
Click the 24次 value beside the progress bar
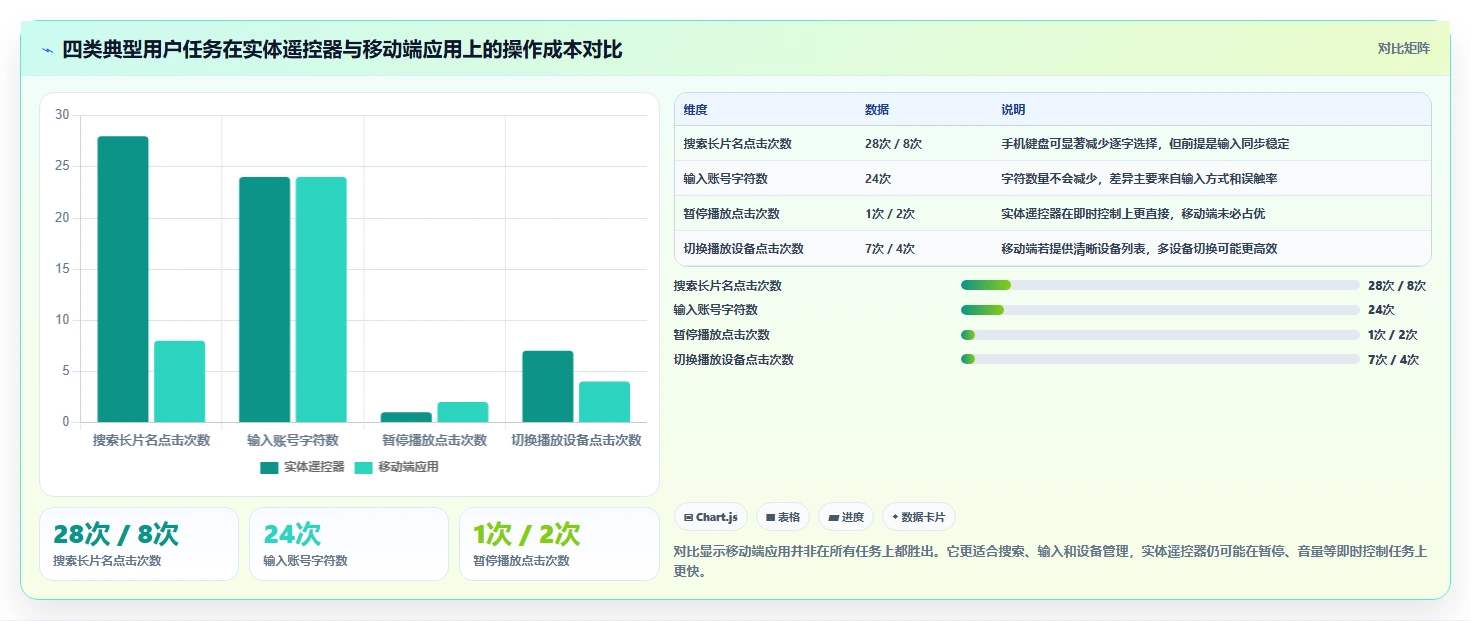click(x=1381, y=310)
